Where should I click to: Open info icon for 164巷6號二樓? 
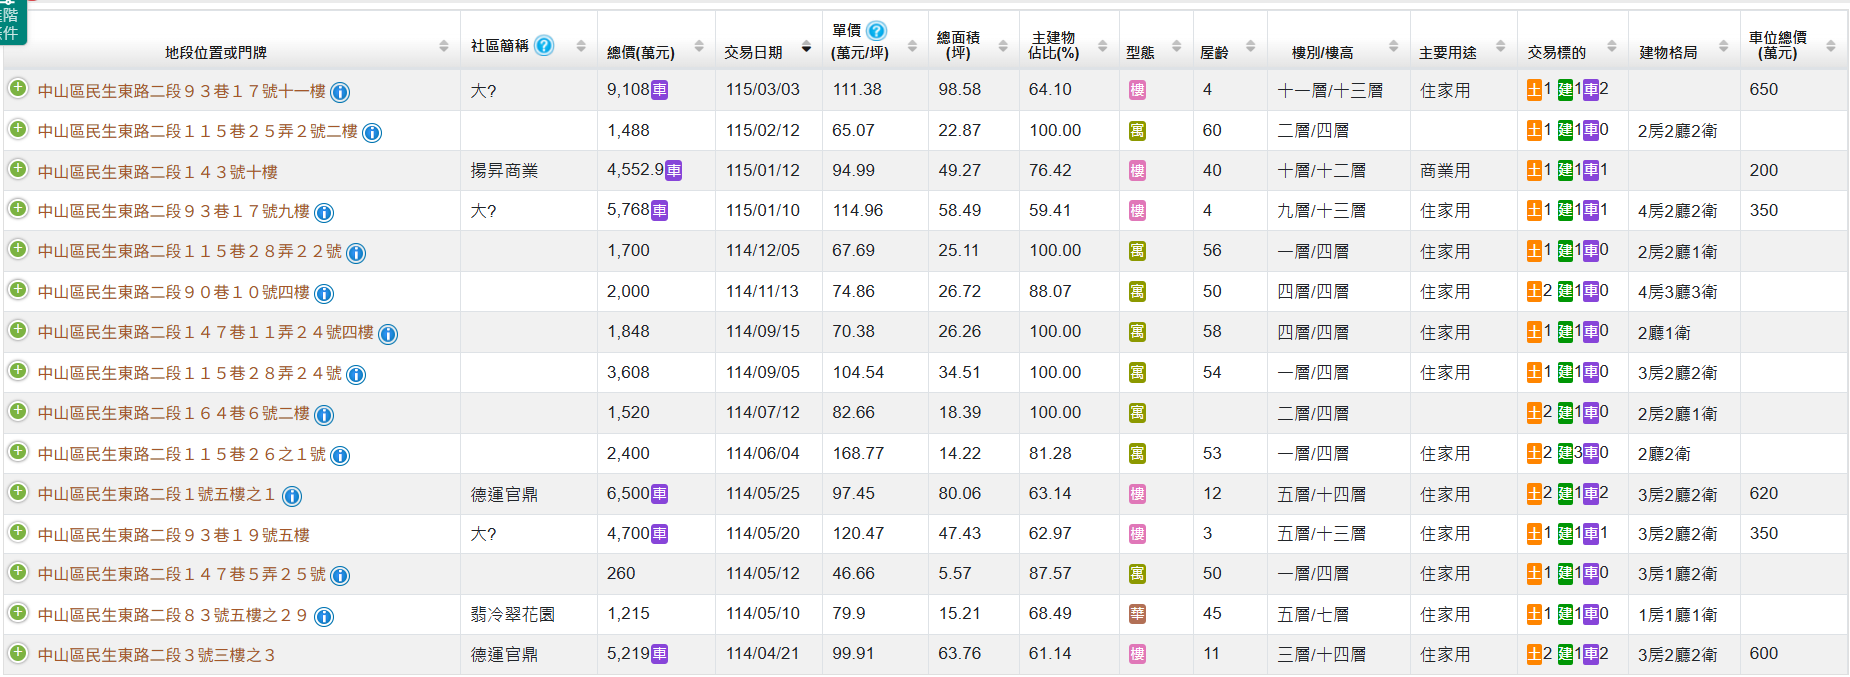click(324, 415)
